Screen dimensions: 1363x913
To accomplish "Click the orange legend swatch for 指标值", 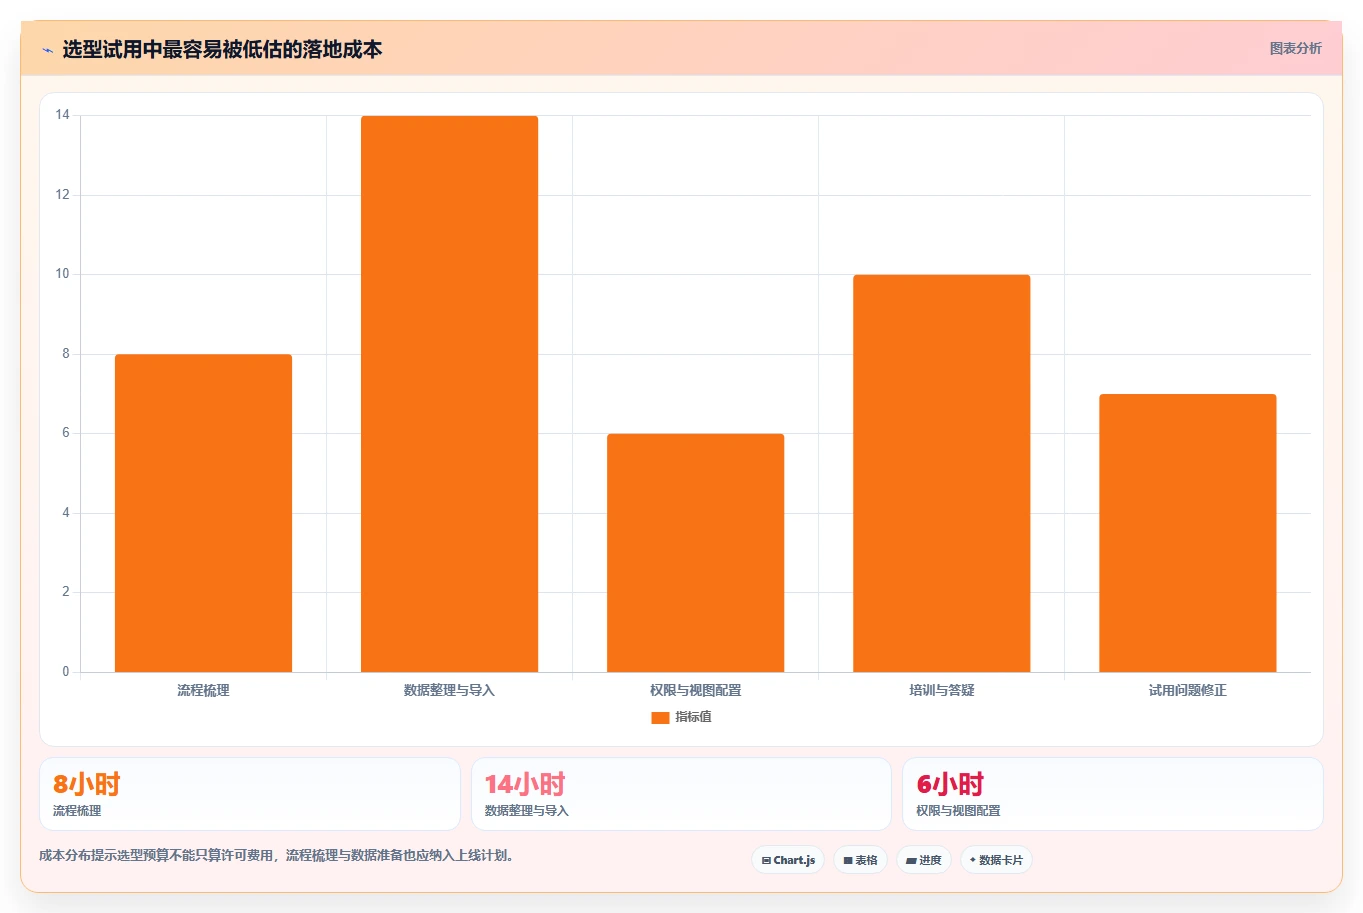I will 660,718.
